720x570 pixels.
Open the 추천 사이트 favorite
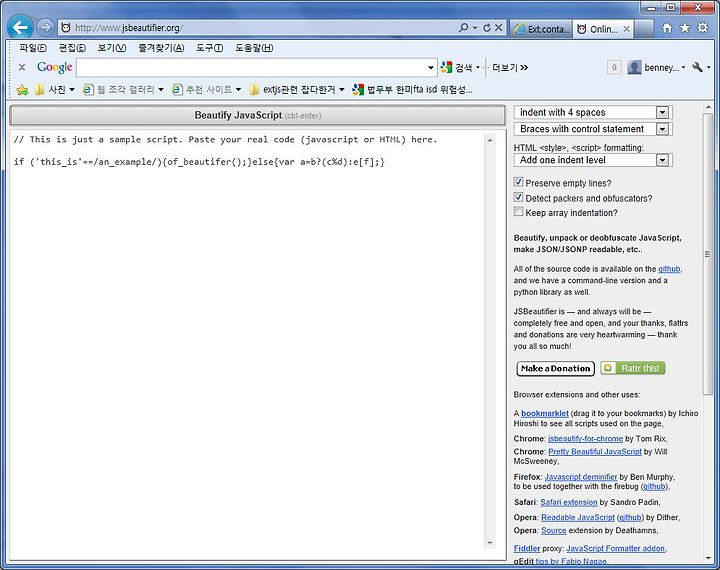(206, 90)
